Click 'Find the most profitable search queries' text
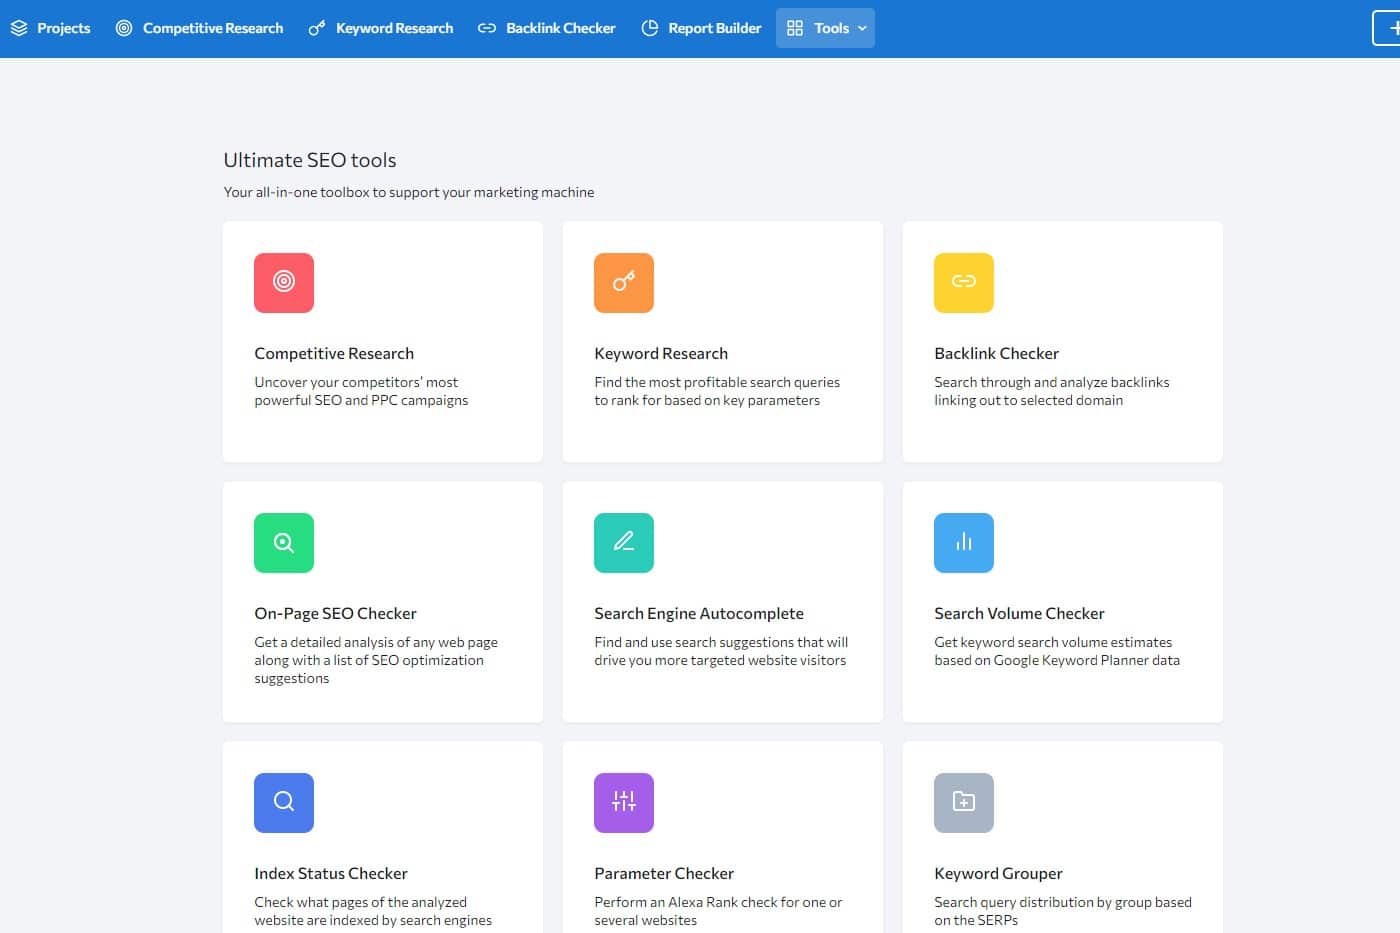The width and height of the screenshot is (1400, 933). tap(717, 391)
